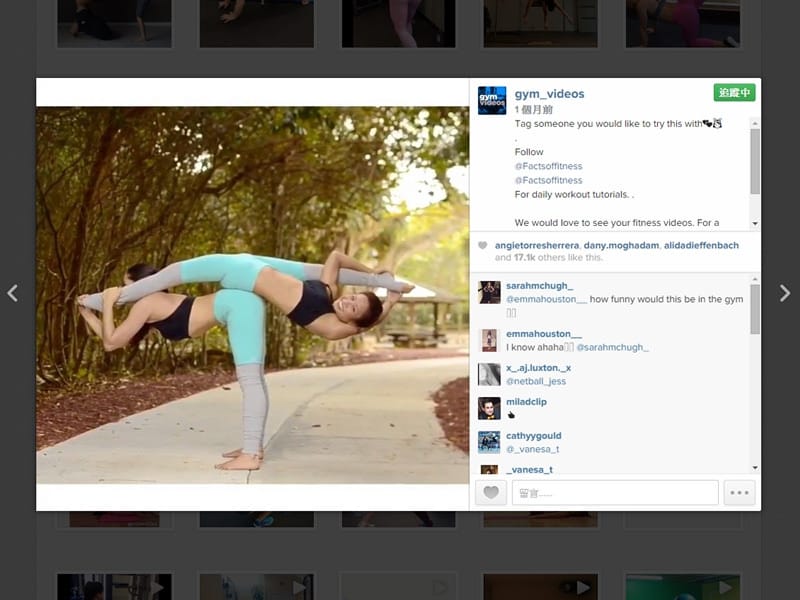Toggle the green following button
The height and width of the screenshot is (600, 800).
(x=734, y=92)
